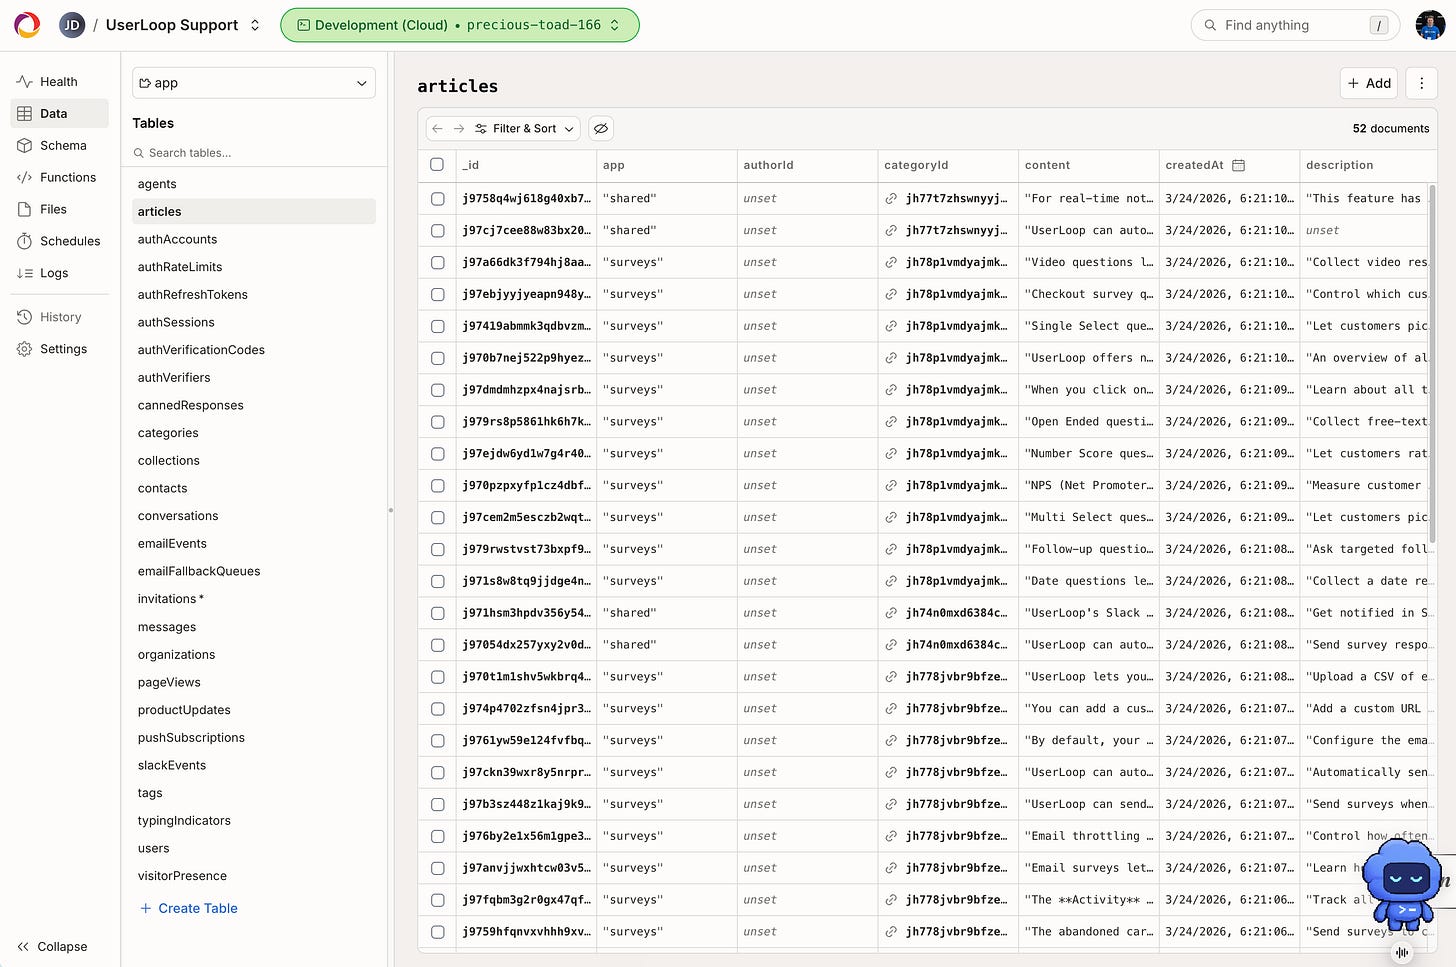
Task: Check the row j9758q4wj618g40xb7 checkbox
Action: (437, 199)
